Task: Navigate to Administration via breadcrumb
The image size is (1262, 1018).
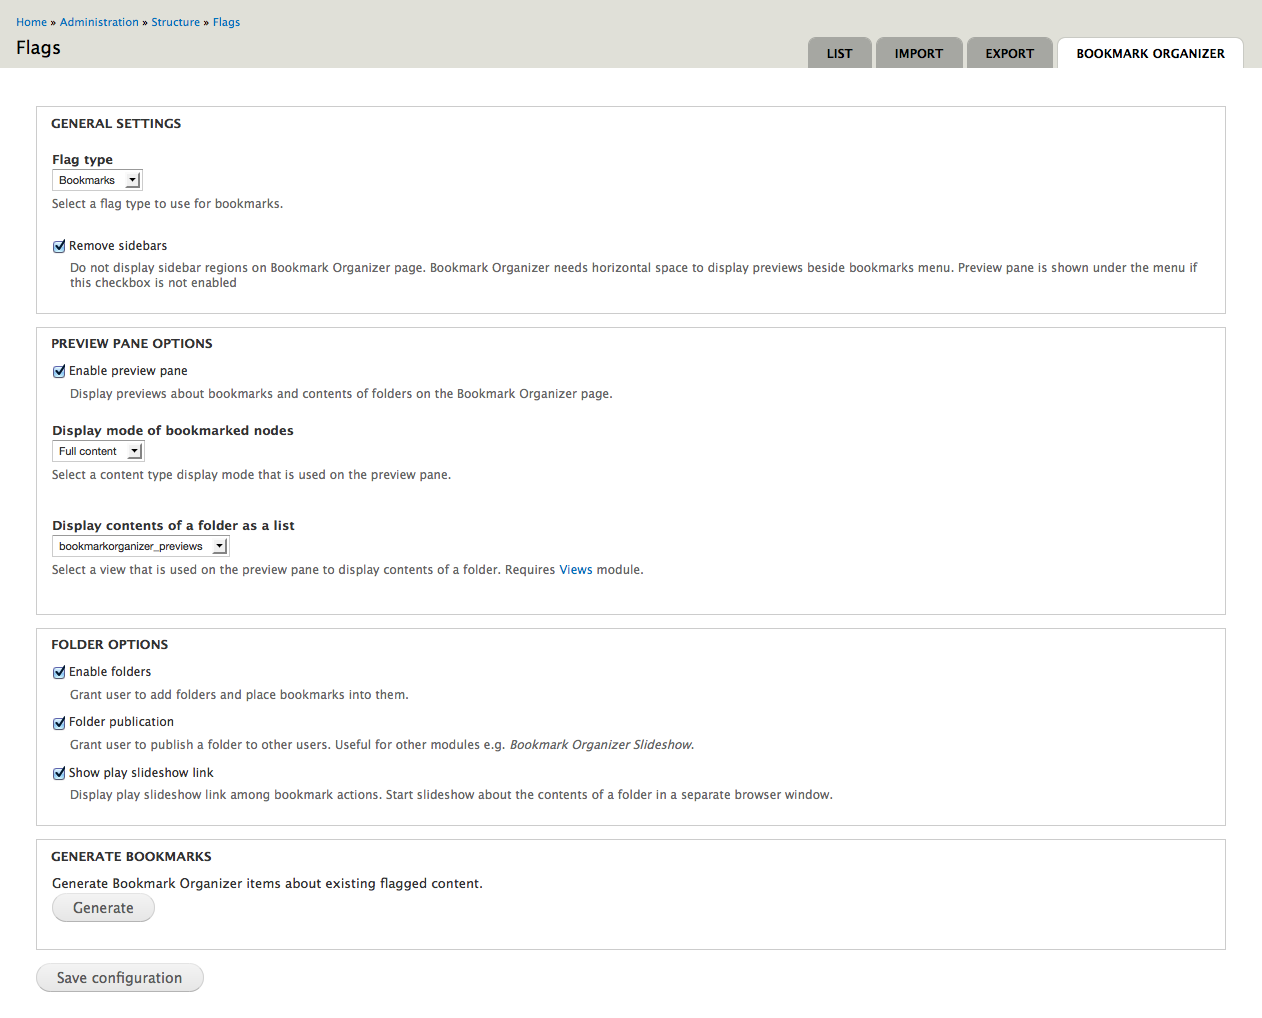Action: coord(99,21)
